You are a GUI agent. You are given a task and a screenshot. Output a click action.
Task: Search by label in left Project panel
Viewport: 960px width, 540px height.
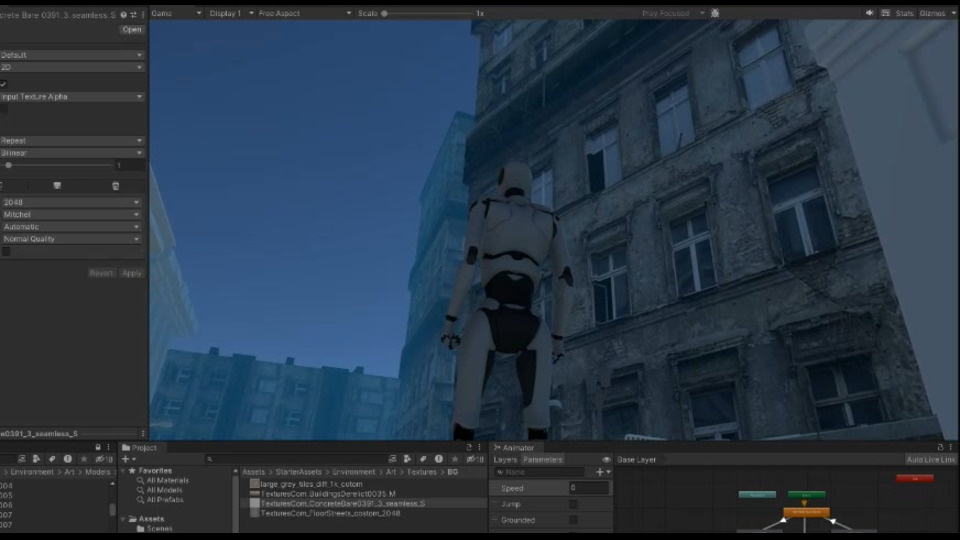click(52, 459)
